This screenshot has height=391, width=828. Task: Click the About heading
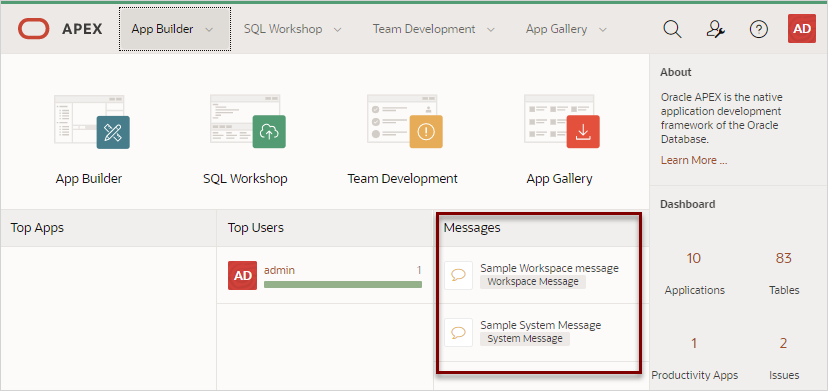[x=675, y=72]
